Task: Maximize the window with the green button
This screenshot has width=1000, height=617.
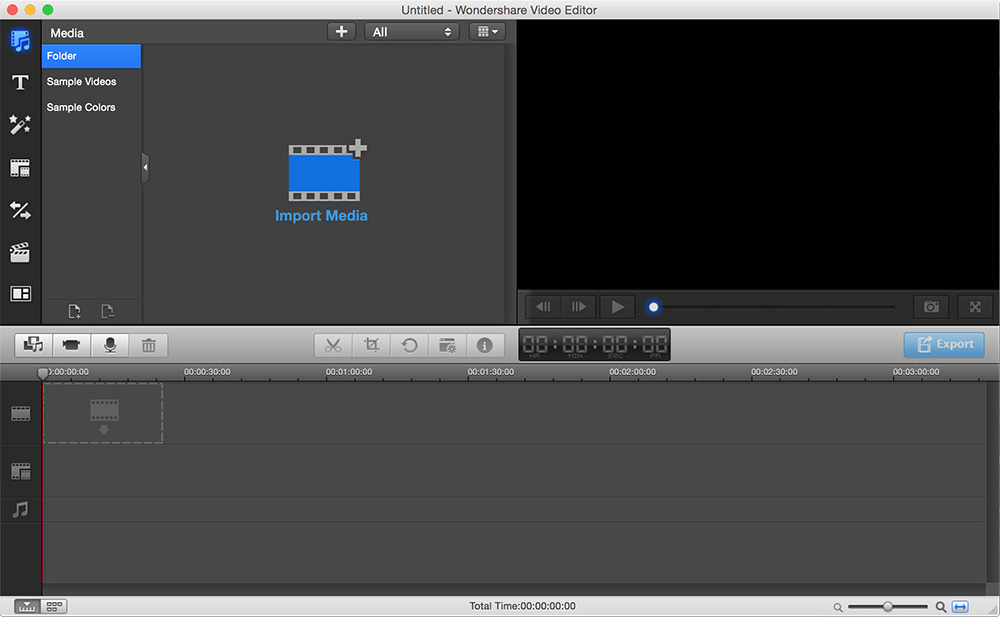Action: pyautogui.click(x=48, y=10)
